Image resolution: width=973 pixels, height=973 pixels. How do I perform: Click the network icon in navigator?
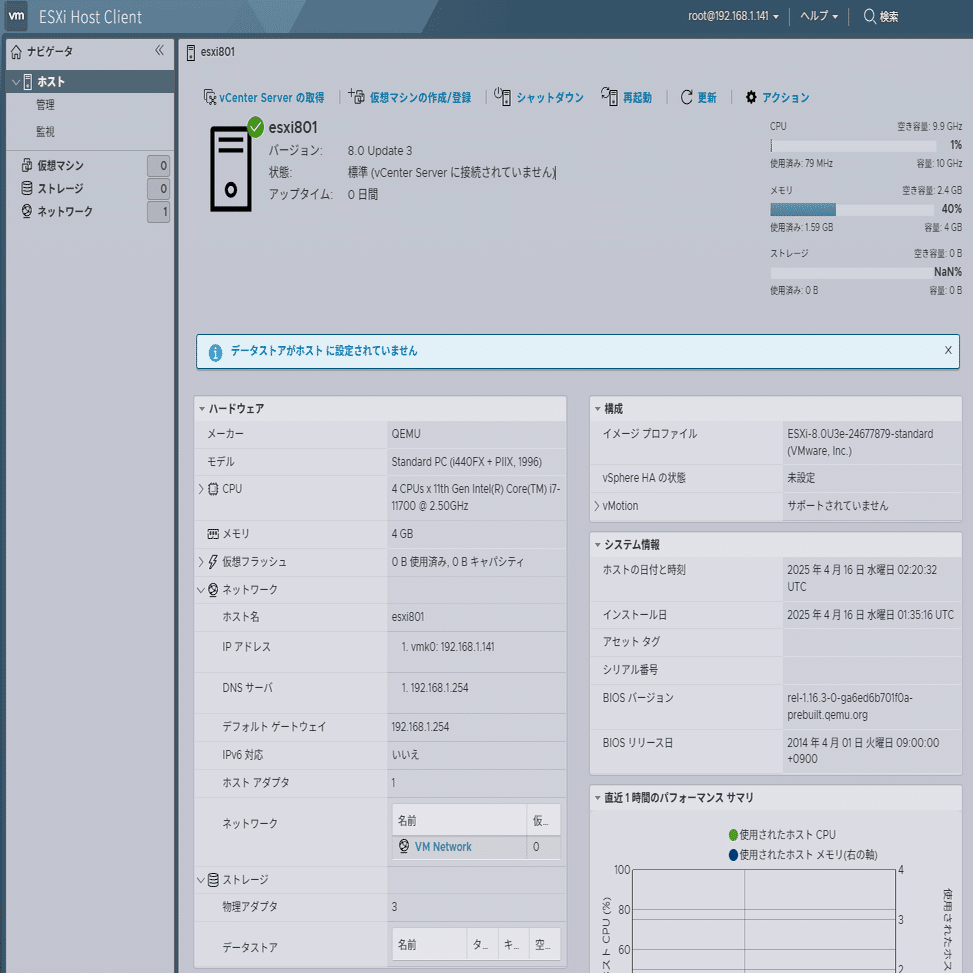pyautogui.click(x=27, y=211)
